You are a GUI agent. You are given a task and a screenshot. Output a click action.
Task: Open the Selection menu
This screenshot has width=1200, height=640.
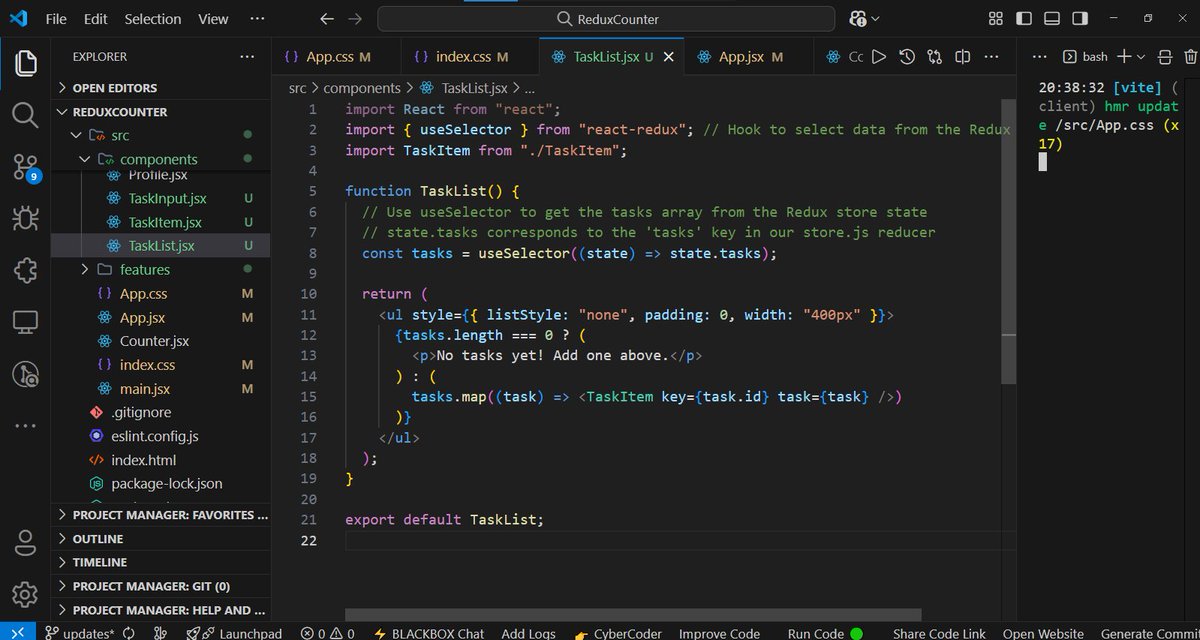click(x=153, y=19)
